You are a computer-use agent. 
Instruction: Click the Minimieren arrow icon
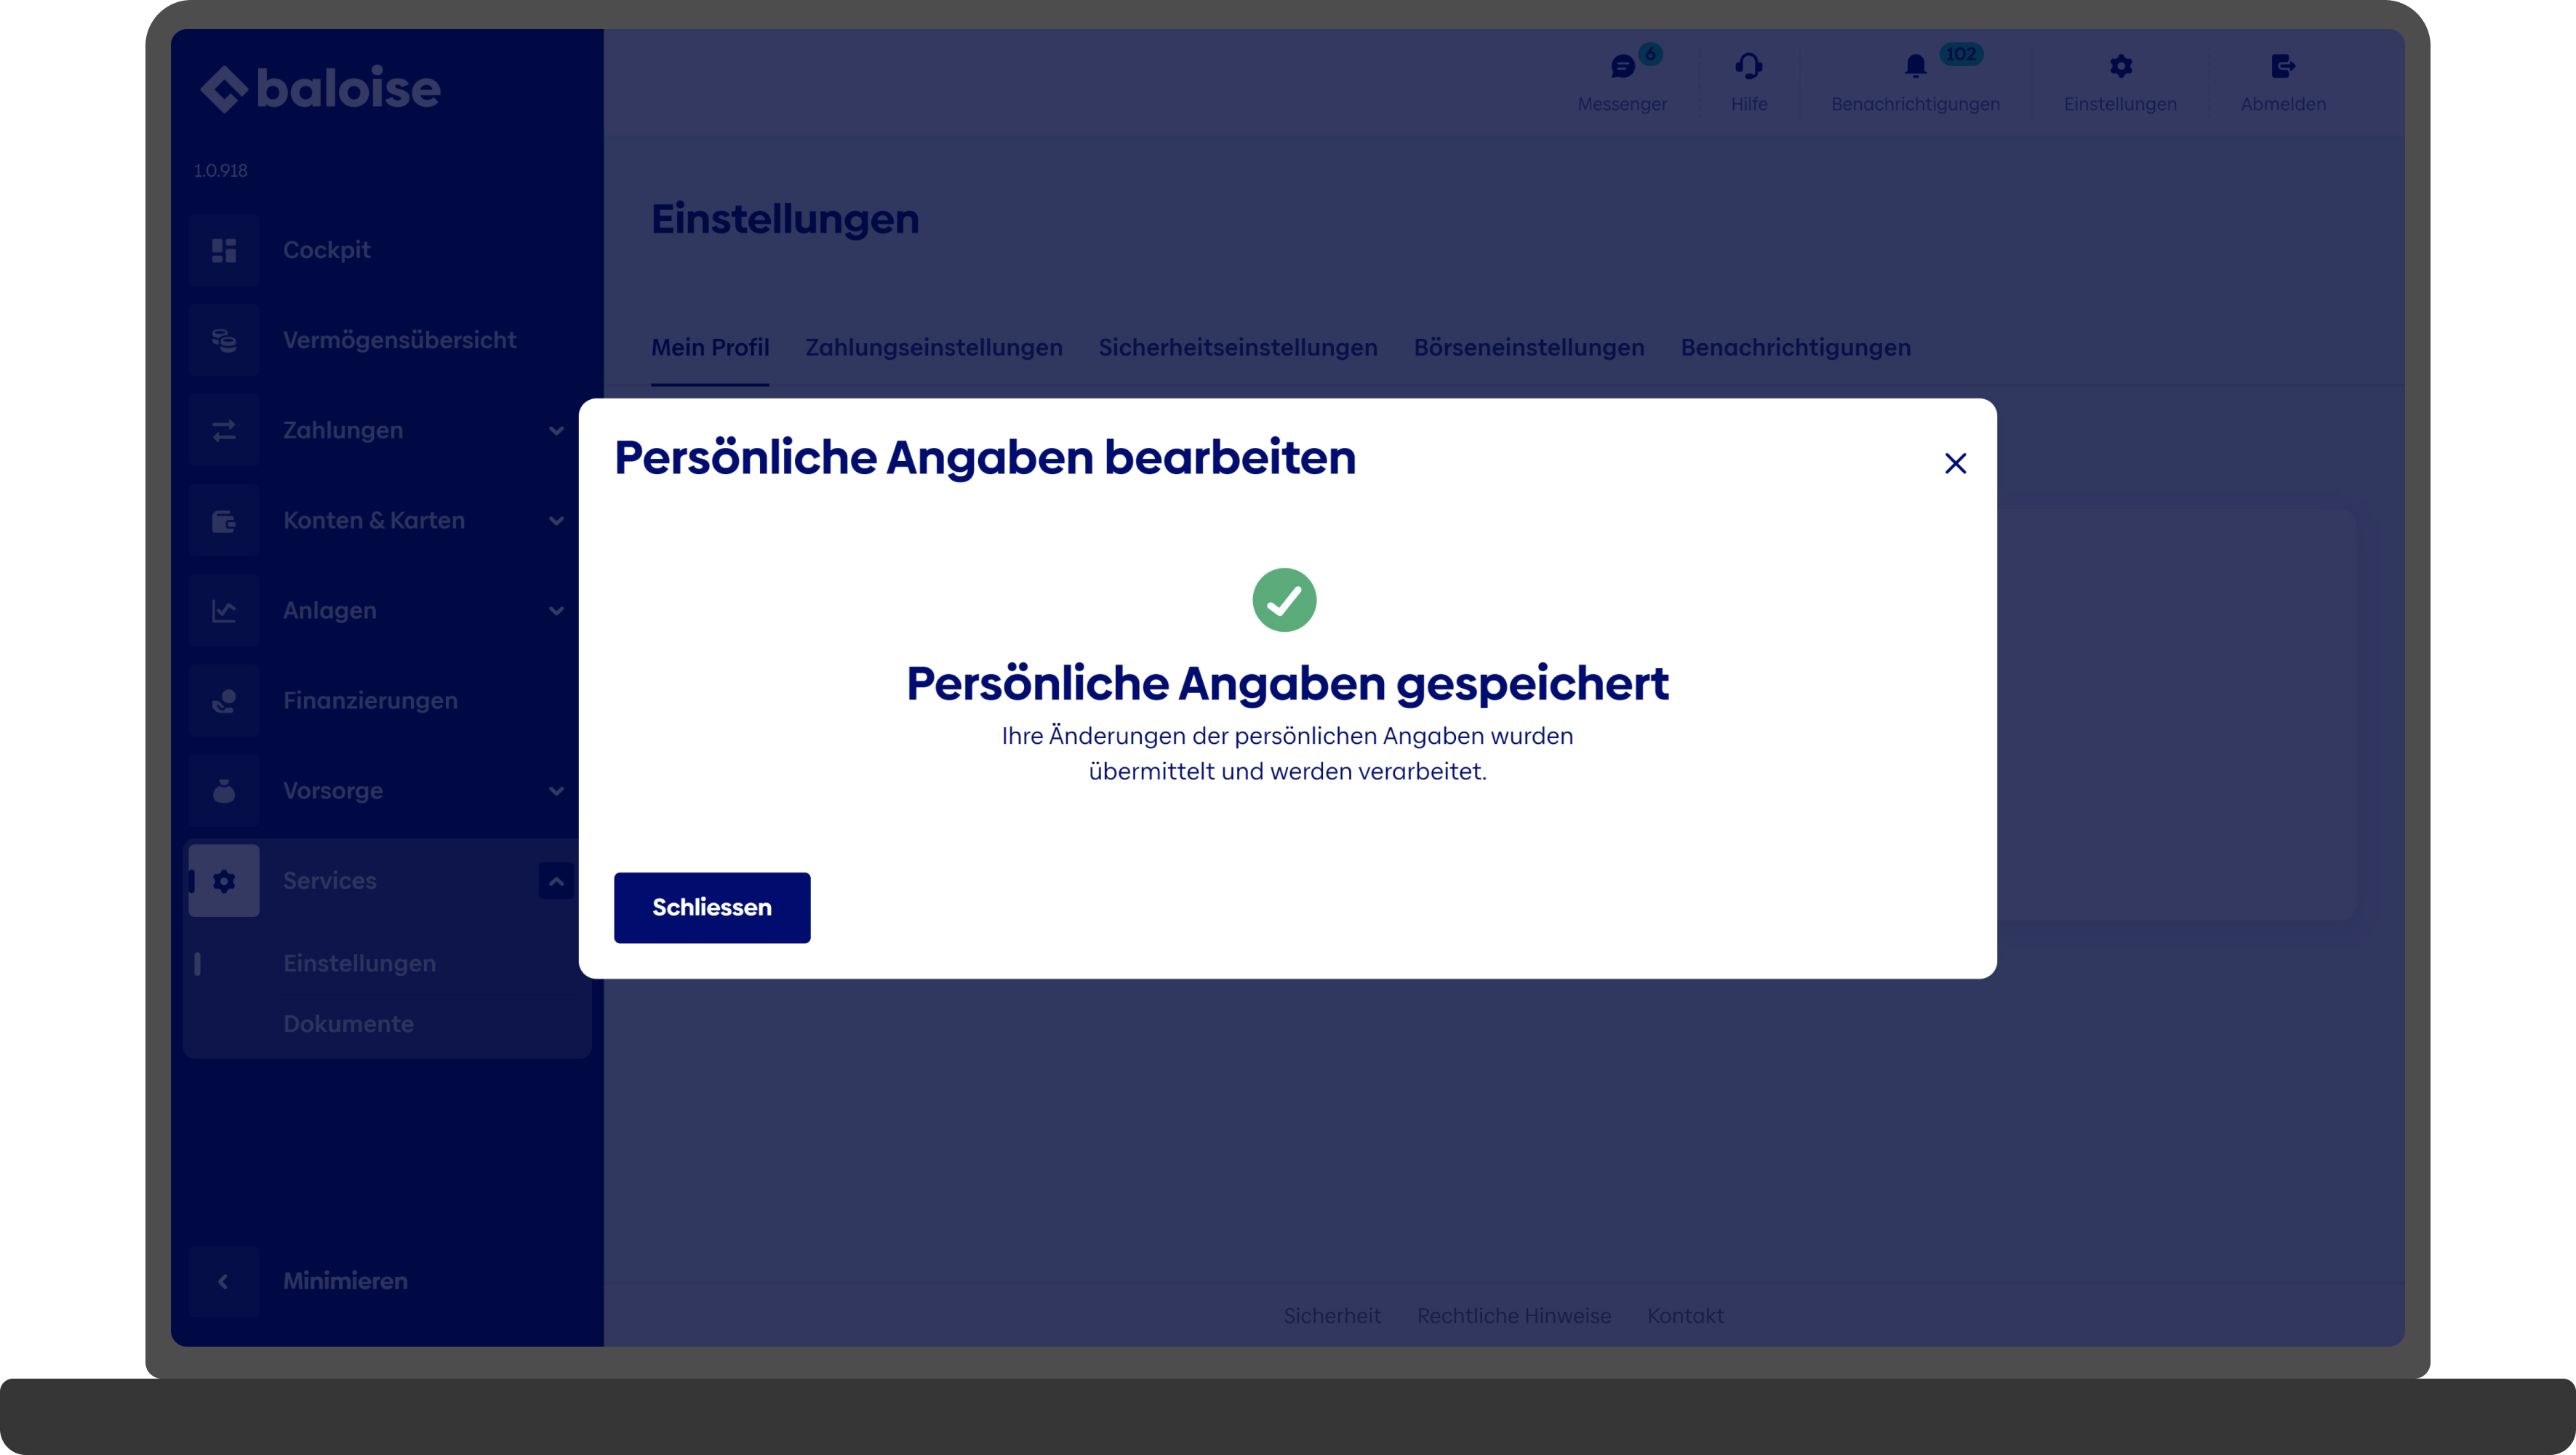pyautogui.click(x=224, y=1281)
